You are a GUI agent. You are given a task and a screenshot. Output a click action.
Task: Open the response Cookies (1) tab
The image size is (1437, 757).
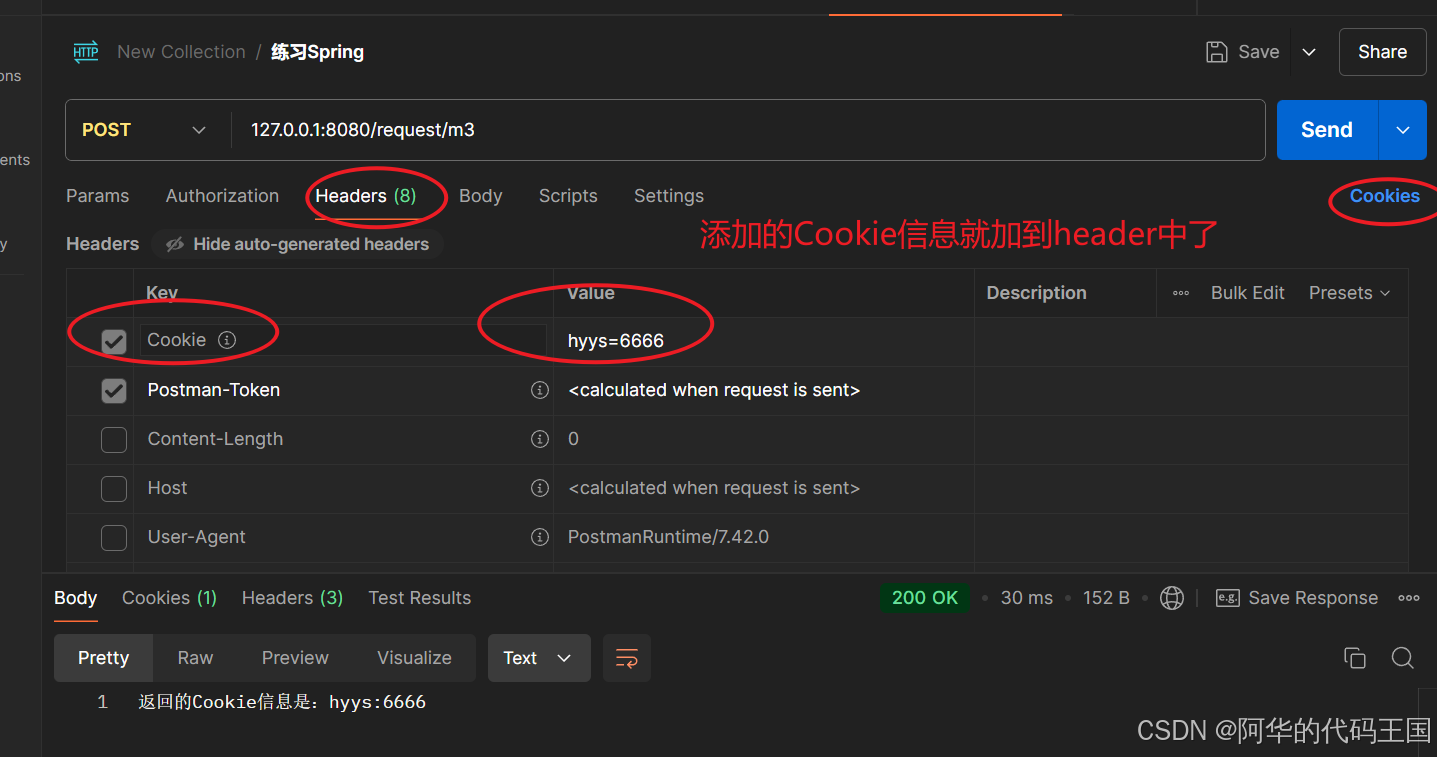[169, 598]
